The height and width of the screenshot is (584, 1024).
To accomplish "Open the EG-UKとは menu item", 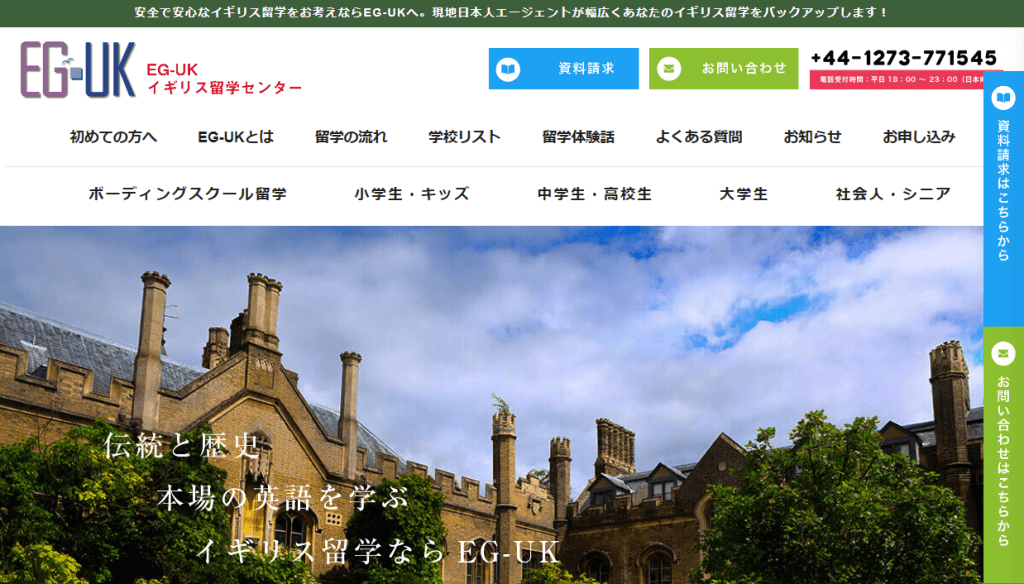I will pyautogui.click(x=236, y=137).
